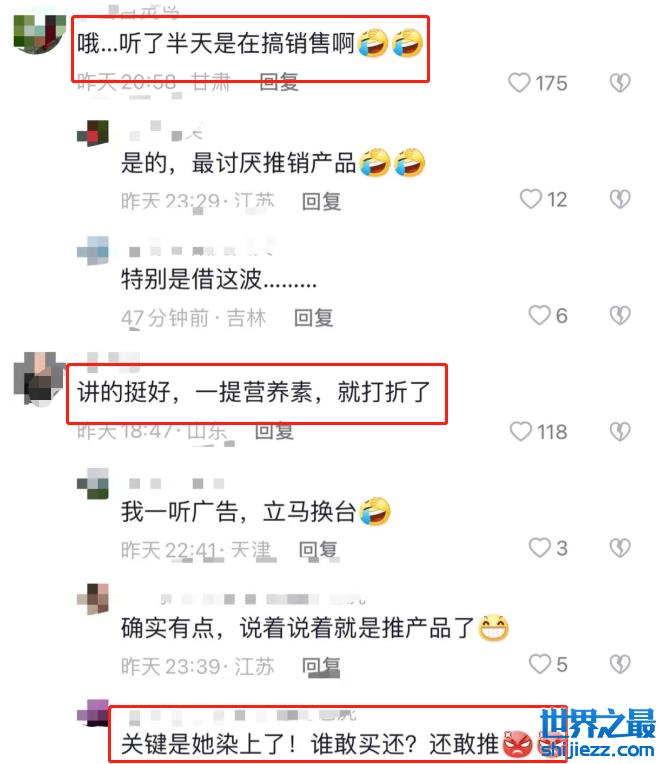
Task: Like the comment with 175 likes
Action: (x=519, y=83)
